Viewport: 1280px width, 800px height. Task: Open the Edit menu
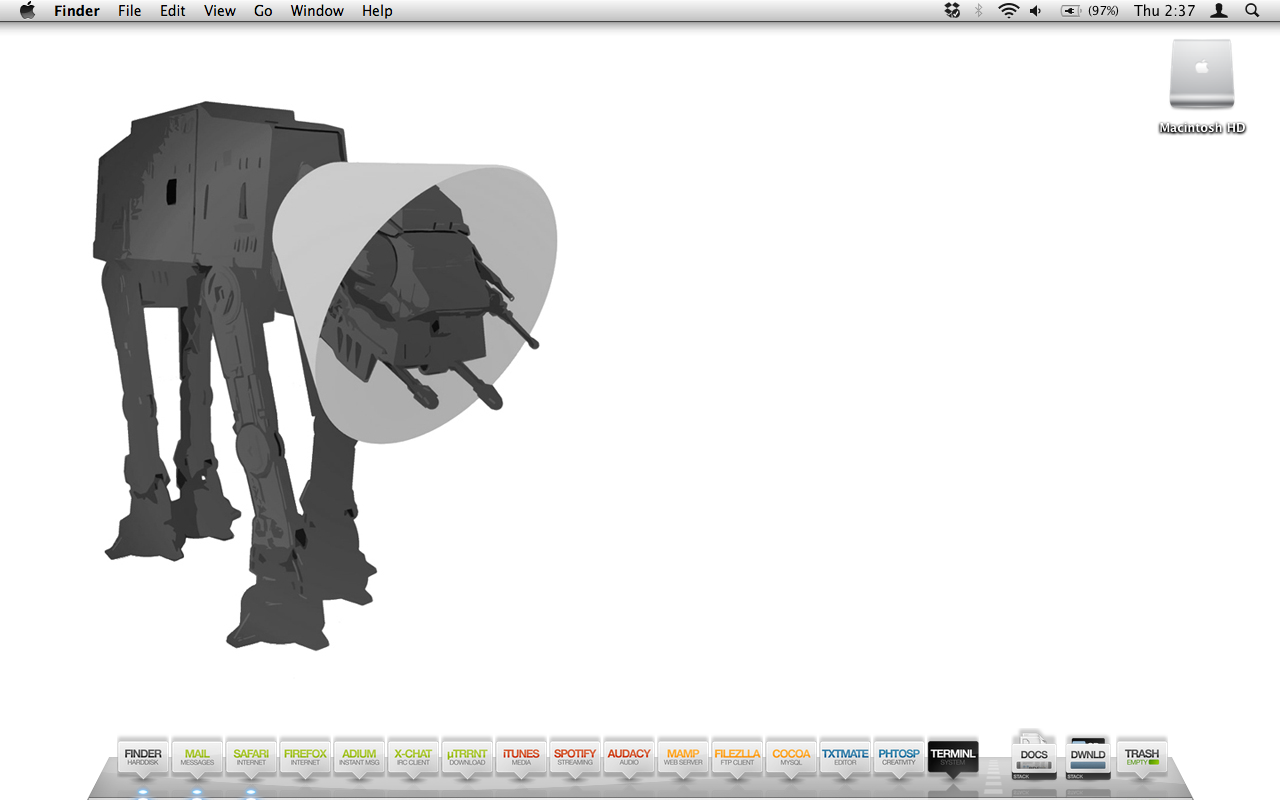click(x=173, y=11)
